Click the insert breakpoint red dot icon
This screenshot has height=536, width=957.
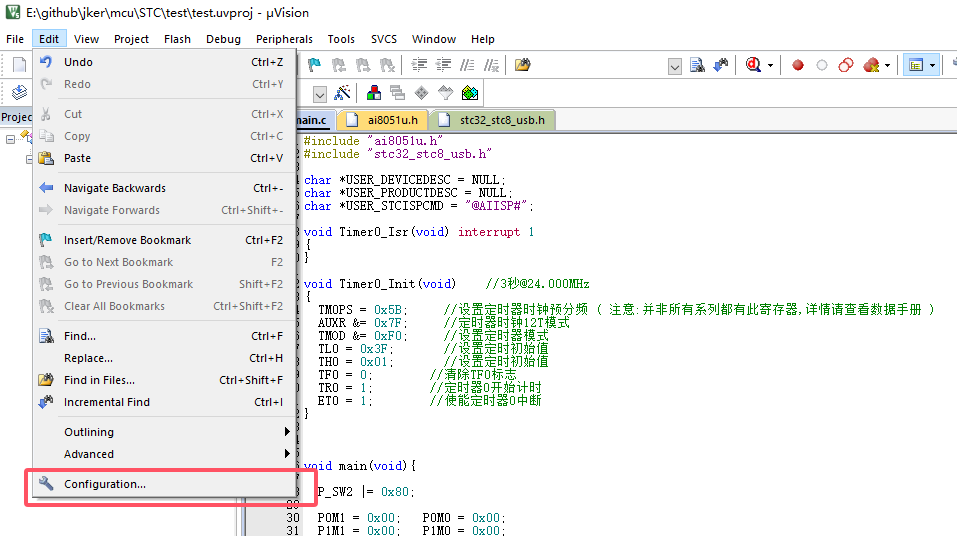pyautogui.click(x=798, y=65)
